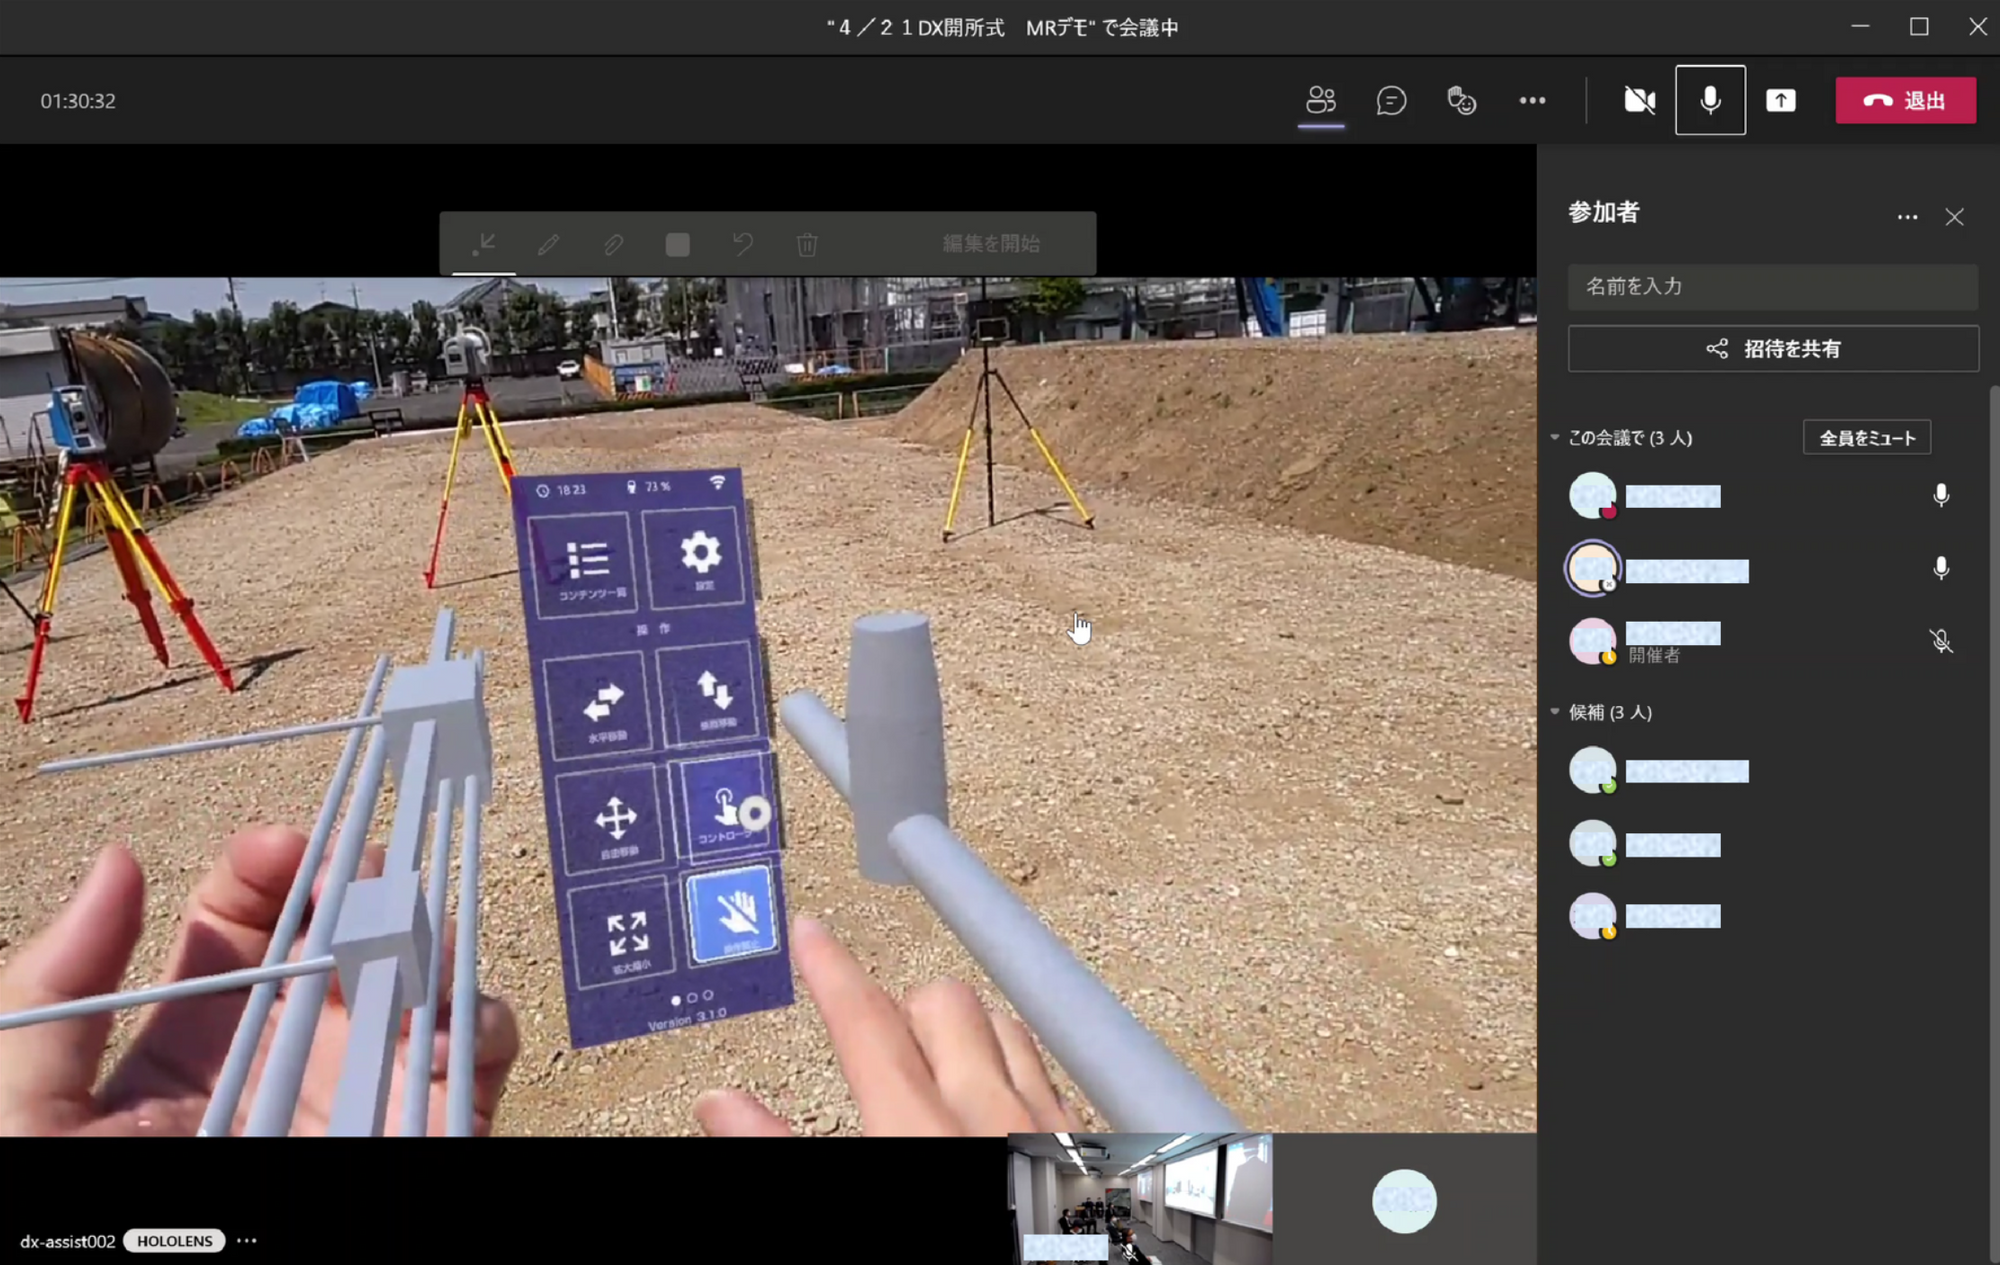Toggle the microphone mute button
The width and height of the screenshot is (2000, 1265).
pyautogui.click(x=1710, y=100)
